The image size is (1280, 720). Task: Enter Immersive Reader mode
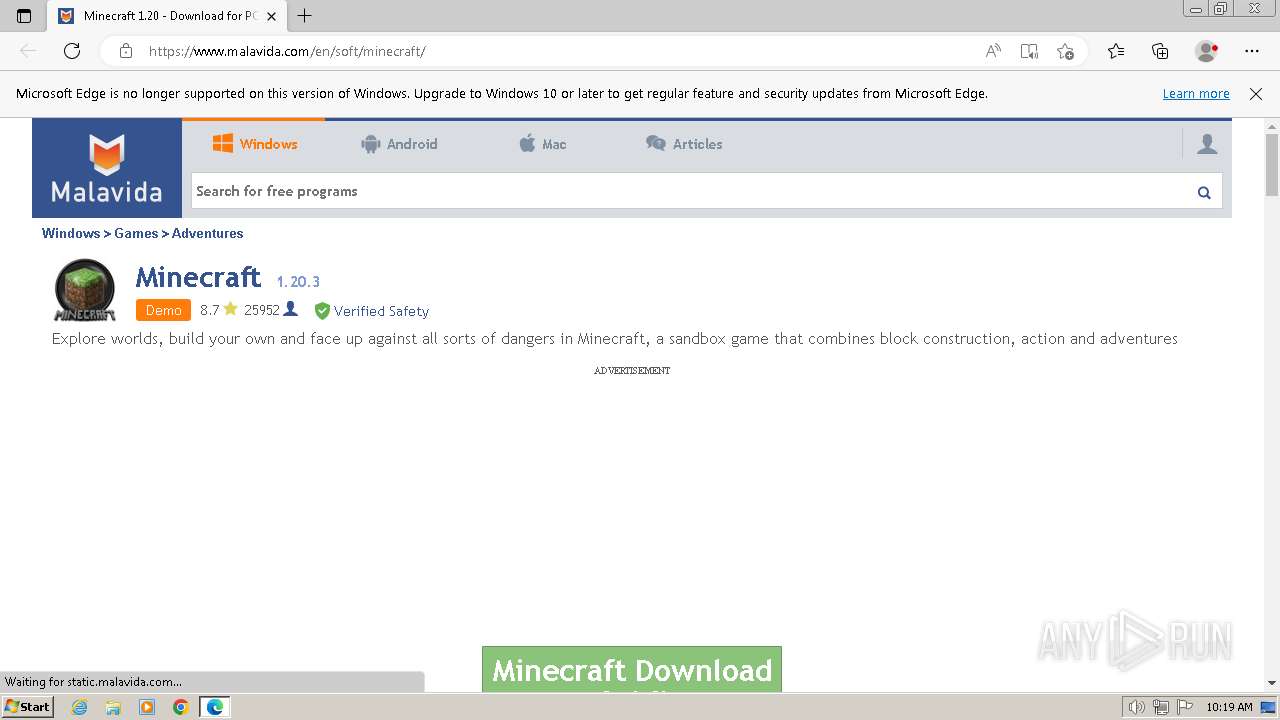tap(1029, 51)
